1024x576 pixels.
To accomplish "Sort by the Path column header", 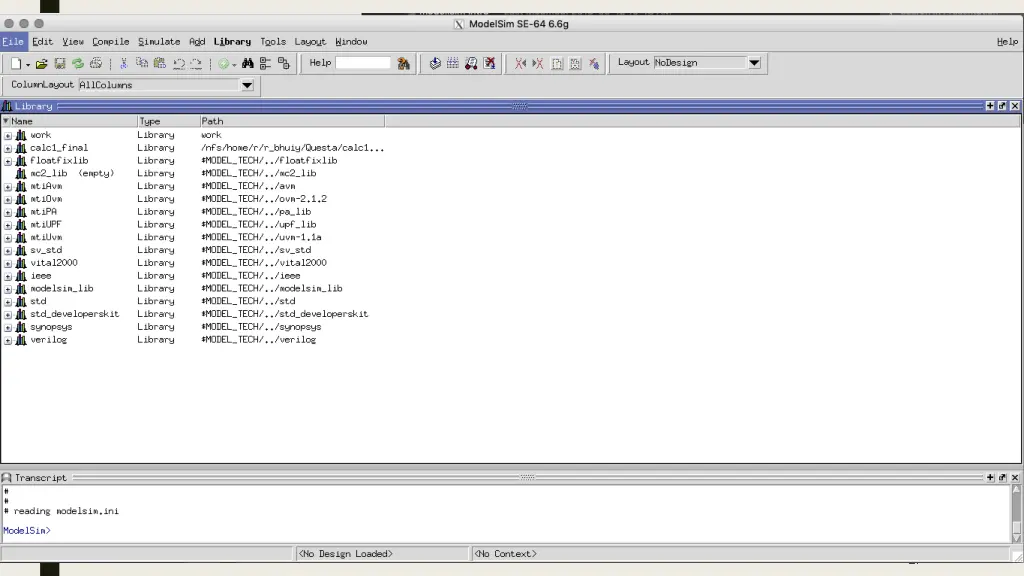I will pyautogui.click(x=293, y=121).
